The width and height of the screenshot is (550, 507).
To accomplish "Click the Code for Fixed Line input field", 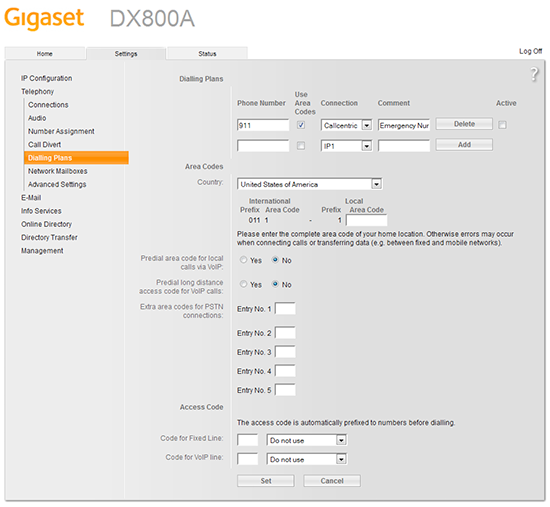I will pos(248,440).
